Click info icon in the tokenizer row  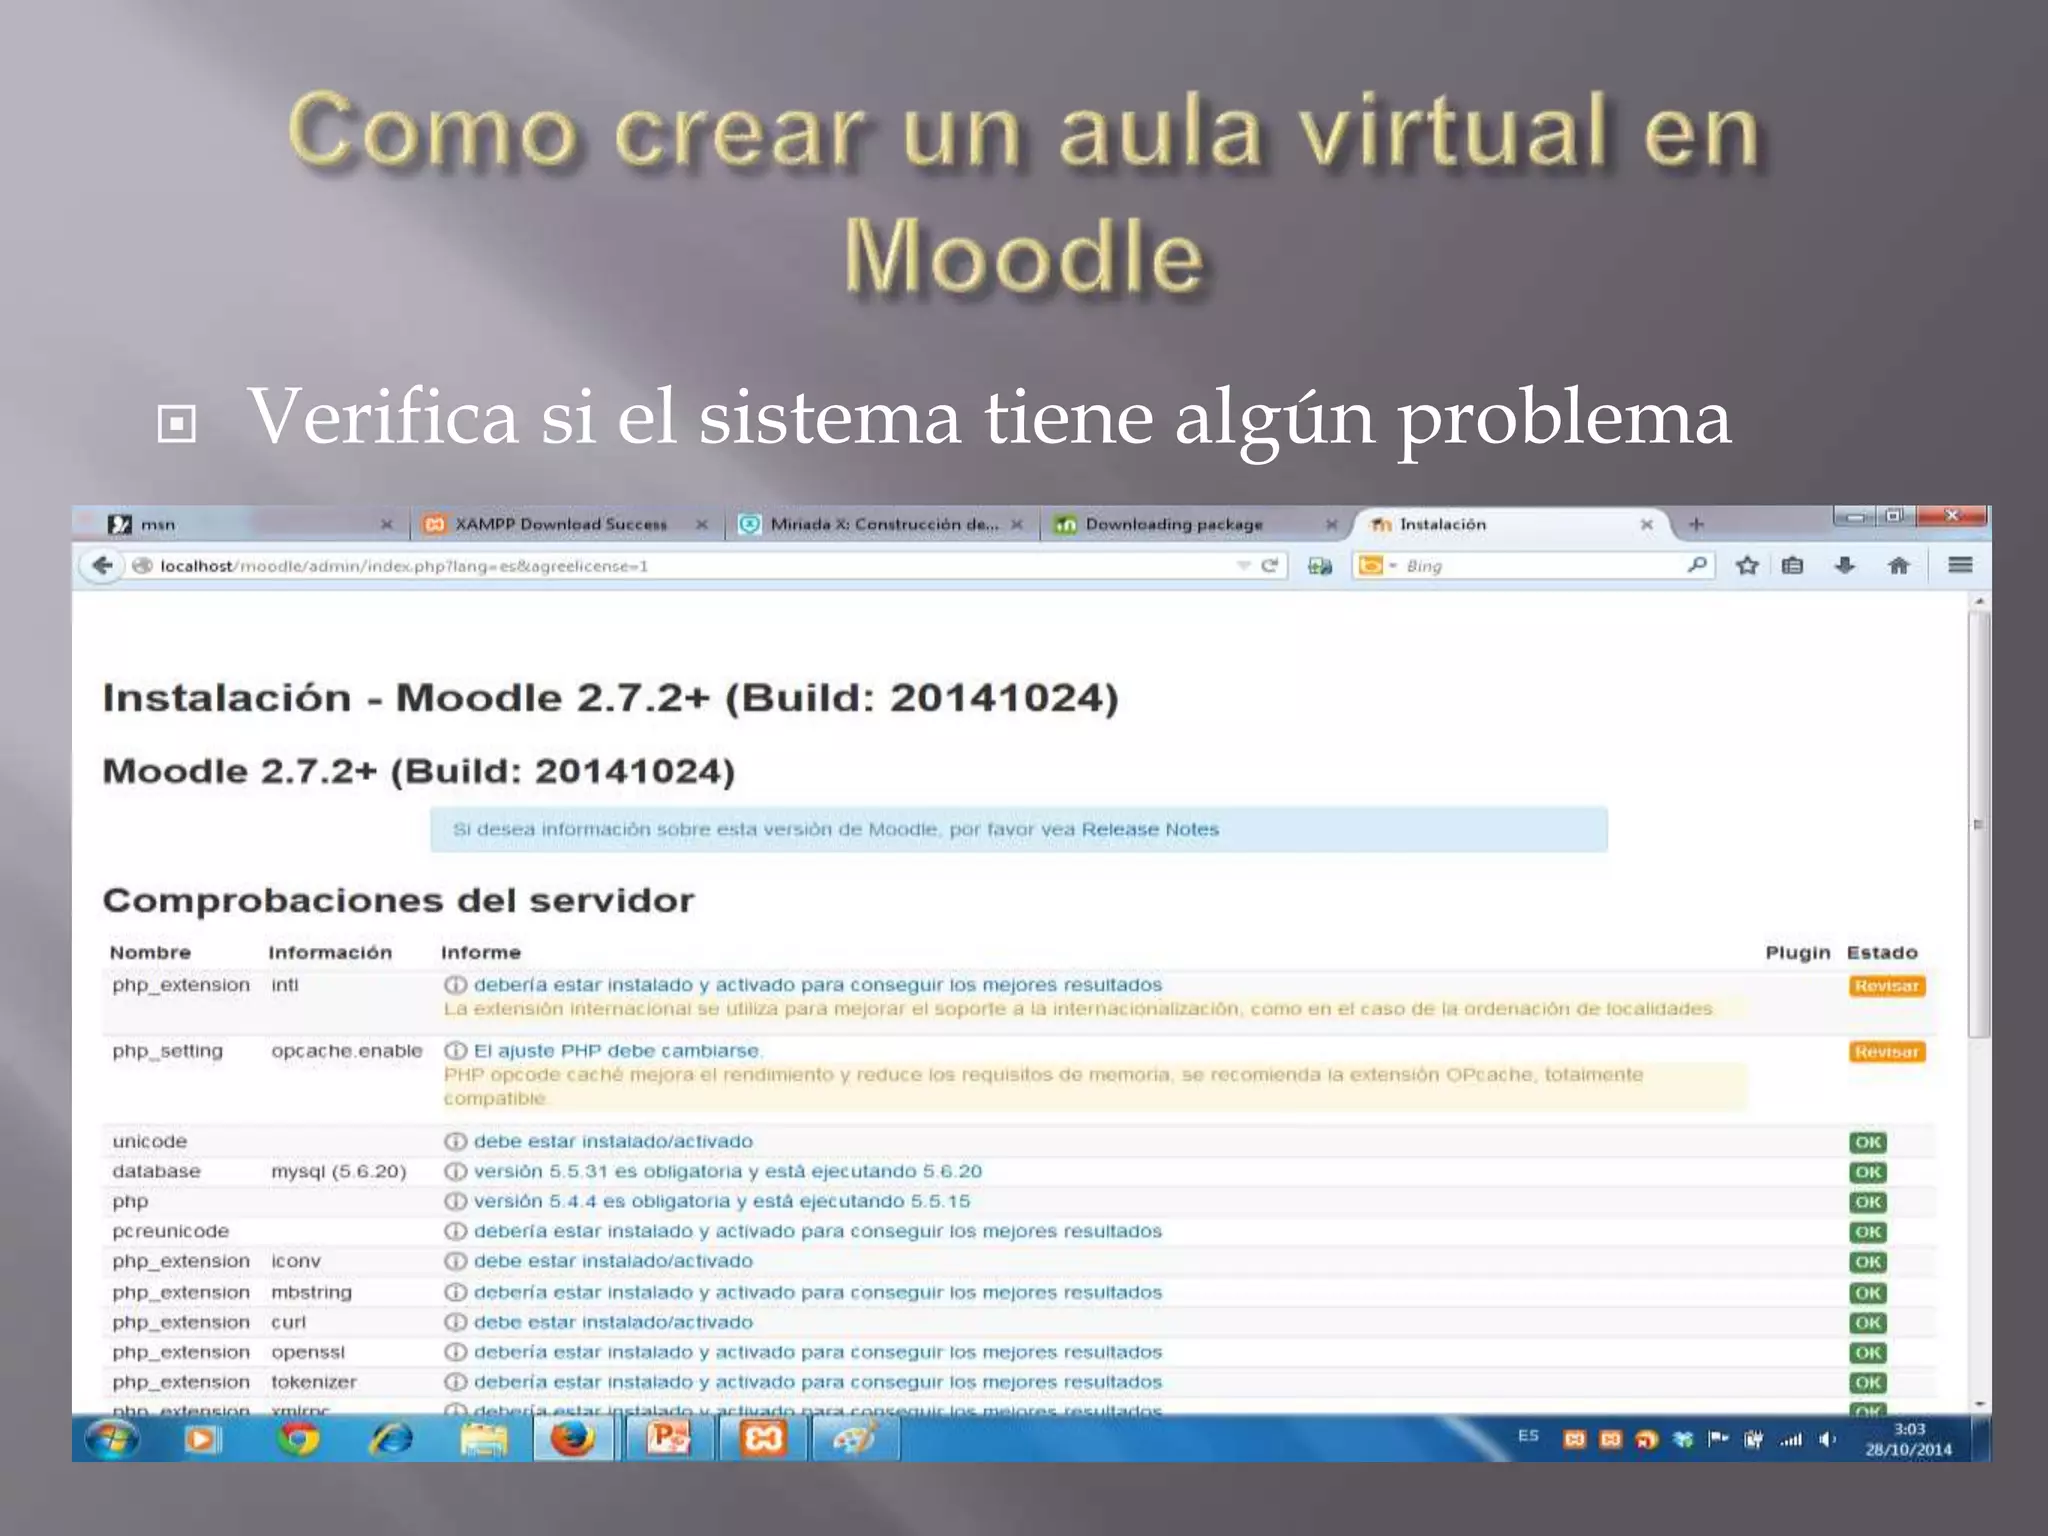455,1382
